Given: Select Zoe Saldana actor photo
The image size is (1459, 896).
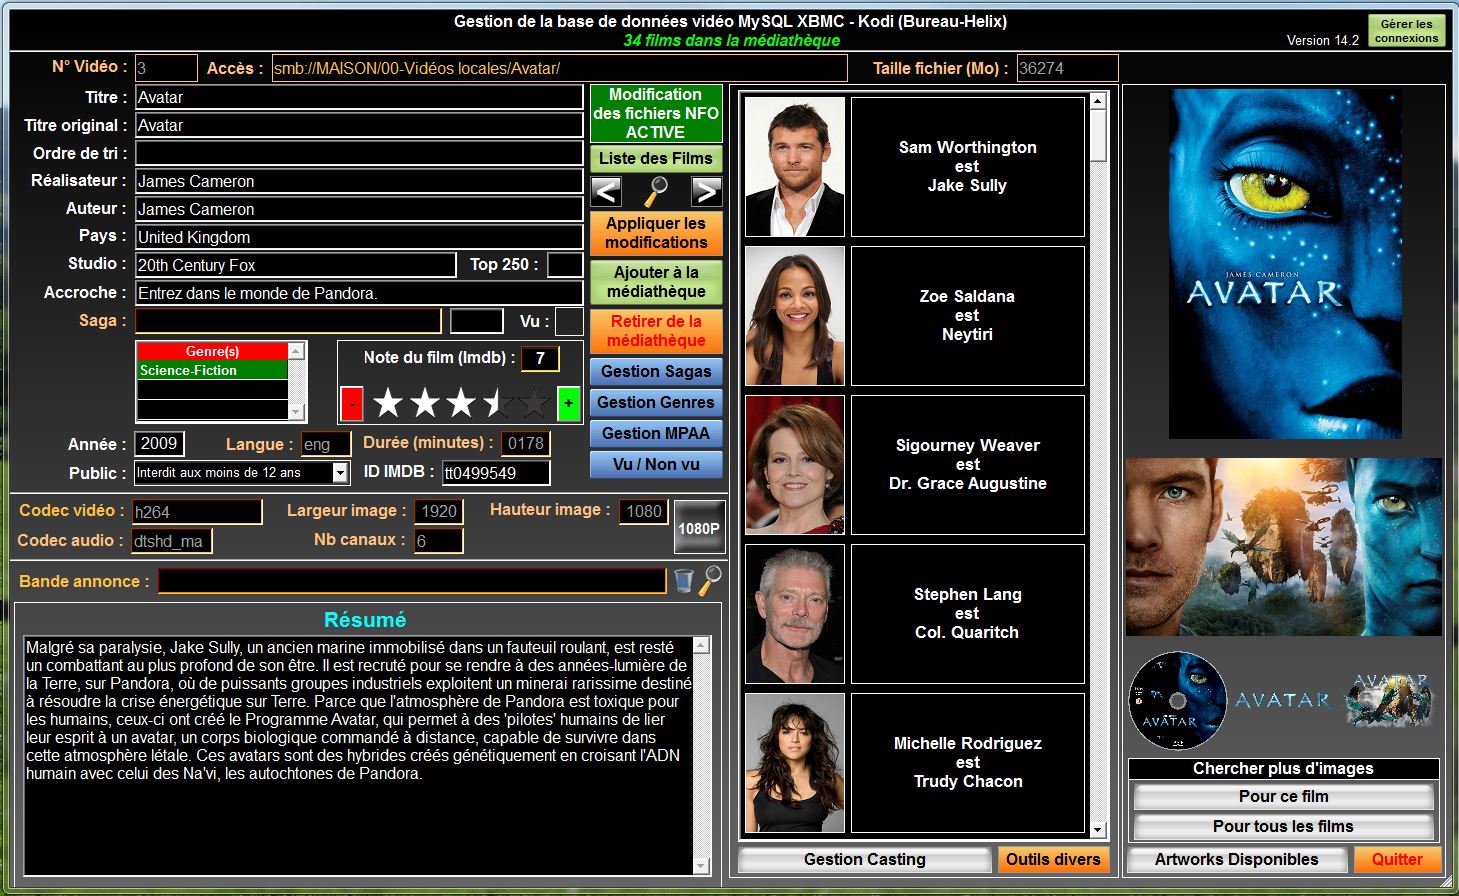Looking at the screenshot, I should (795, 316).
